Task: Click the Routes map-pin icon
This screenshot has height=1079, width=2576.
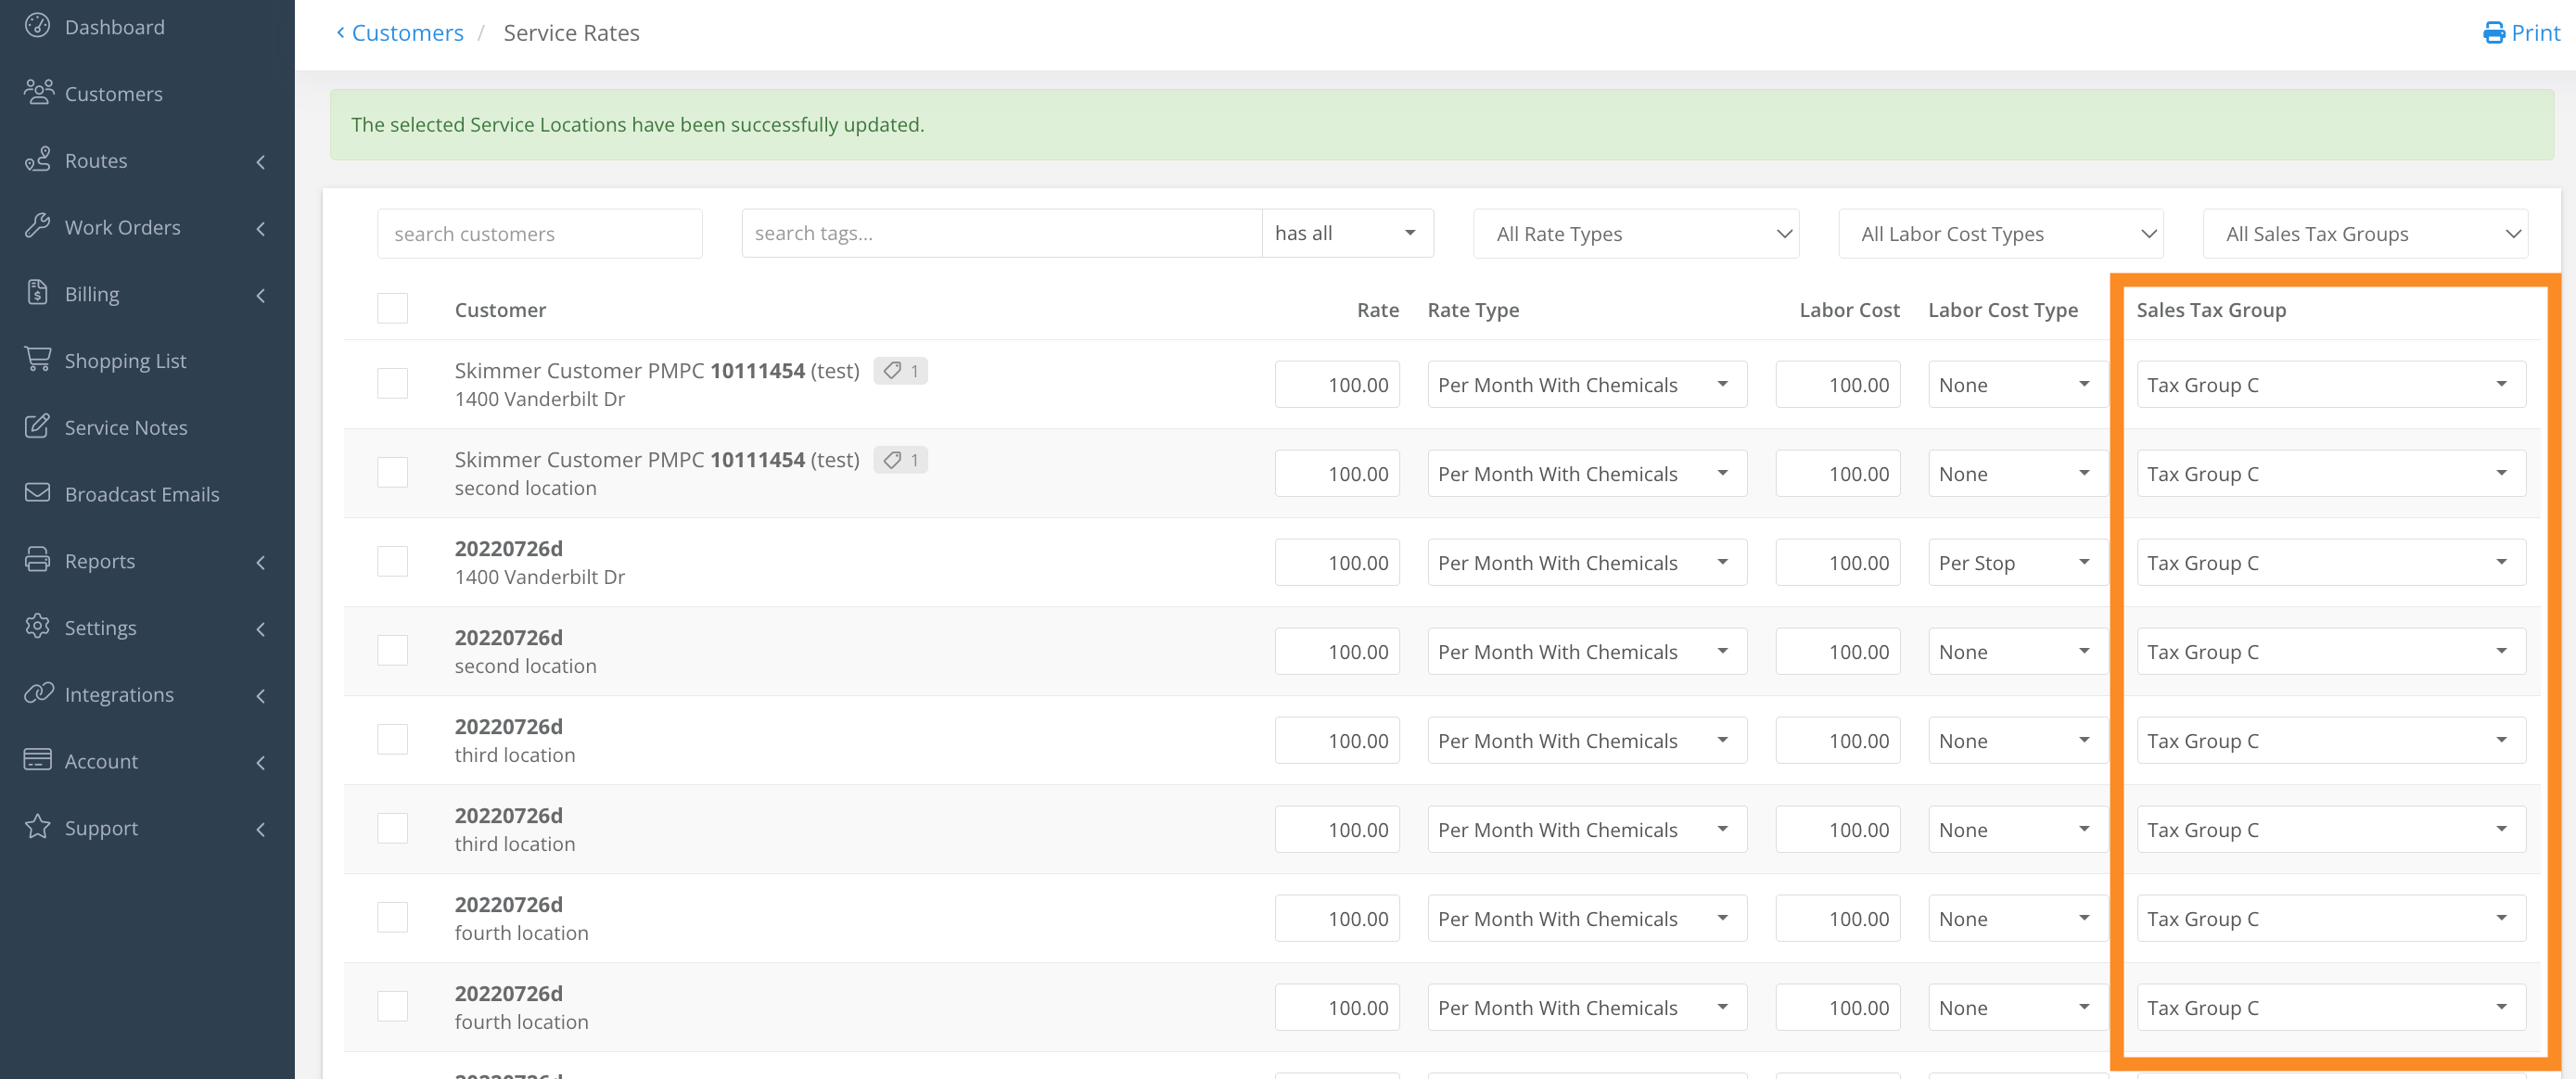Action: [x=37, y=159]
